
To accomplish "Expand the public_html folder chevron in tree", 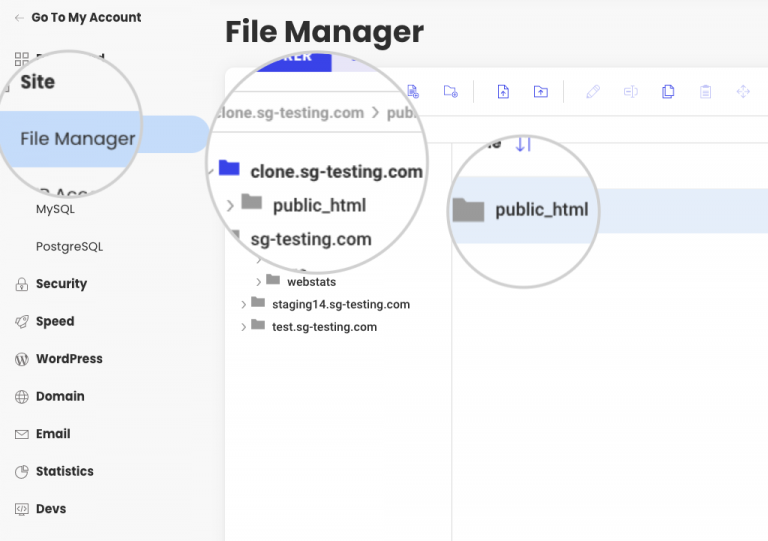I will 230,206.
